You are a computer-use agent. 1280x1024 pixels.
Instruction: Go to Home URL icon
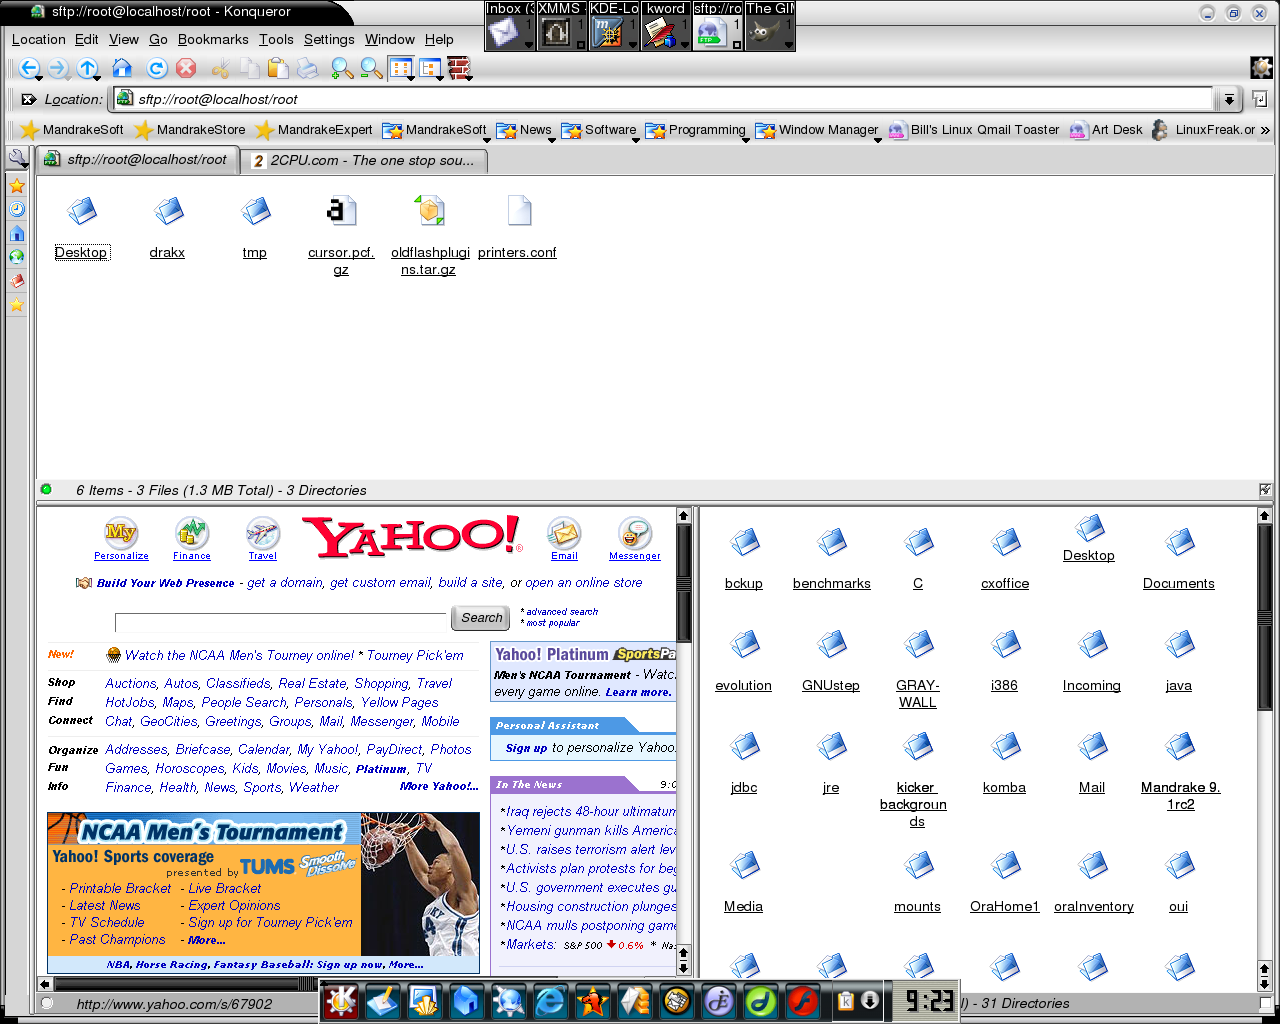click(122, 68)
